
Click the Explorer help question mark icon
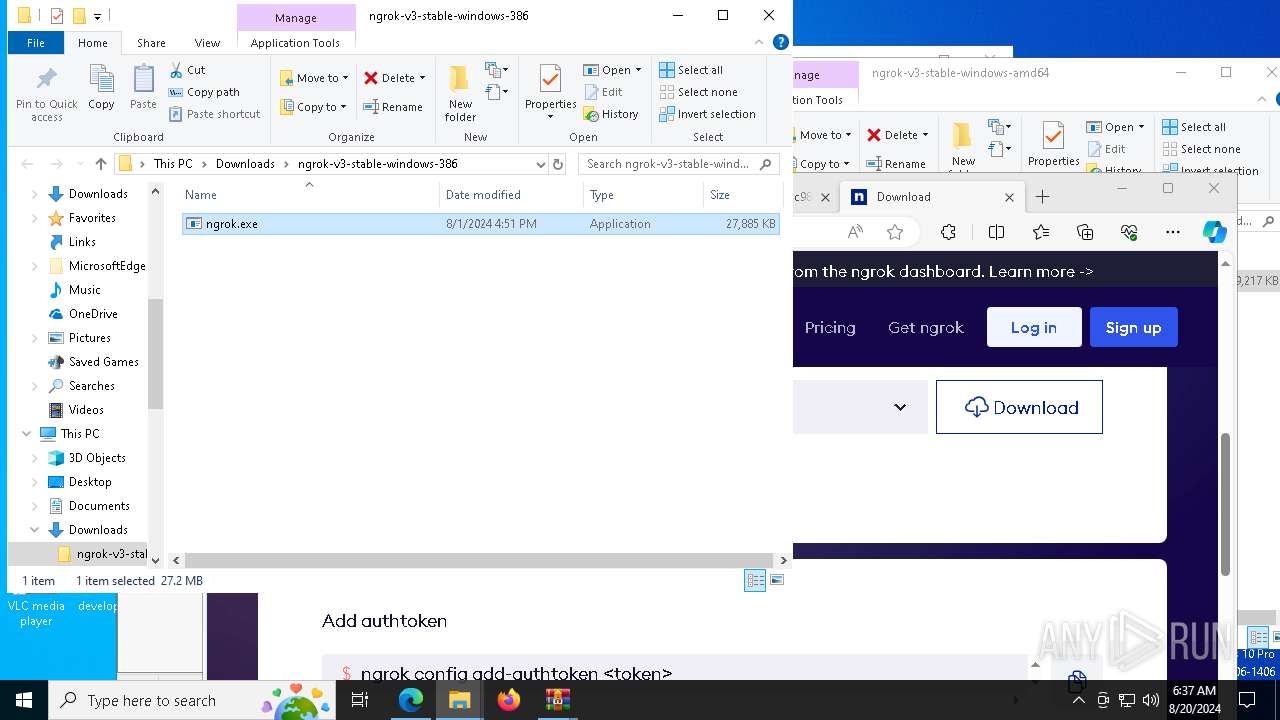pyautogui.click(x=781, y=42)
